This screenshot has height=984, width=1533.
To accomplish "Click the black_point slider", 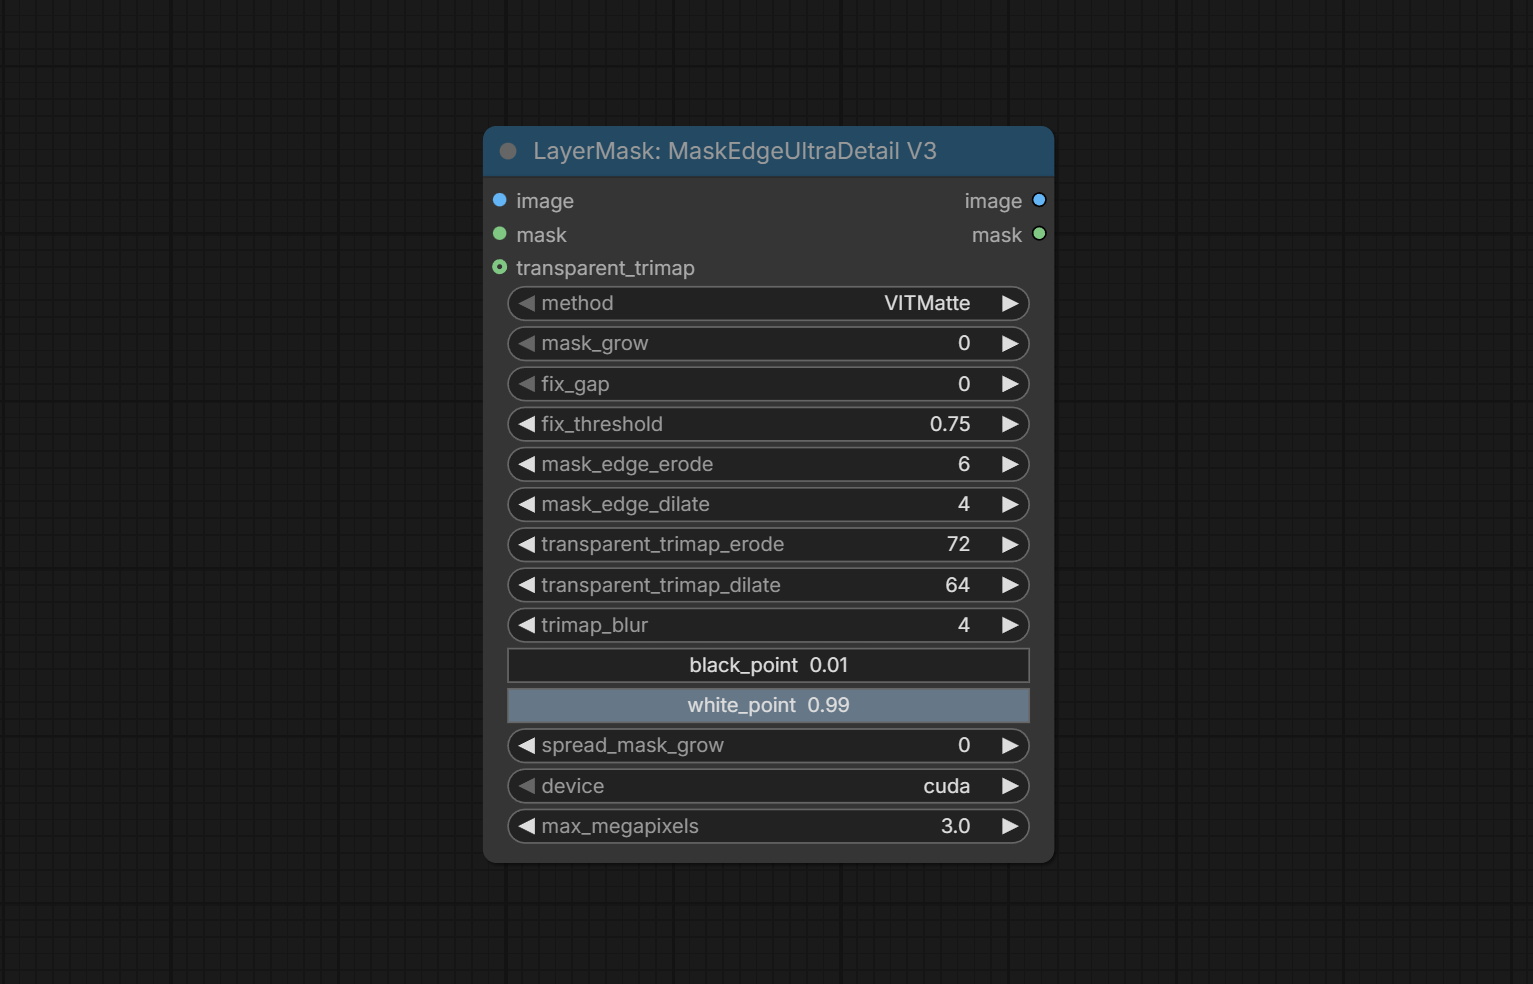I will (x=768, y=665).
